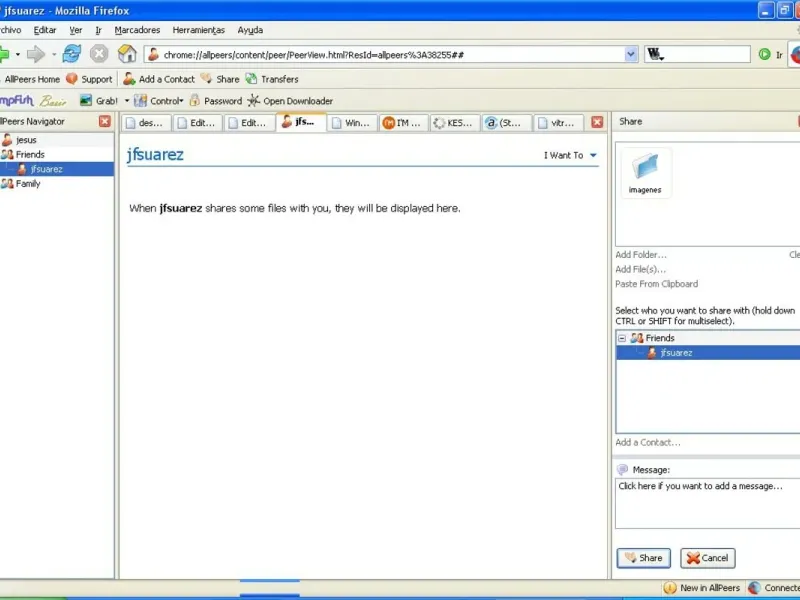
Task: Click the Support toolbar item
Action: pyautogui.click(x=89, y=79)
